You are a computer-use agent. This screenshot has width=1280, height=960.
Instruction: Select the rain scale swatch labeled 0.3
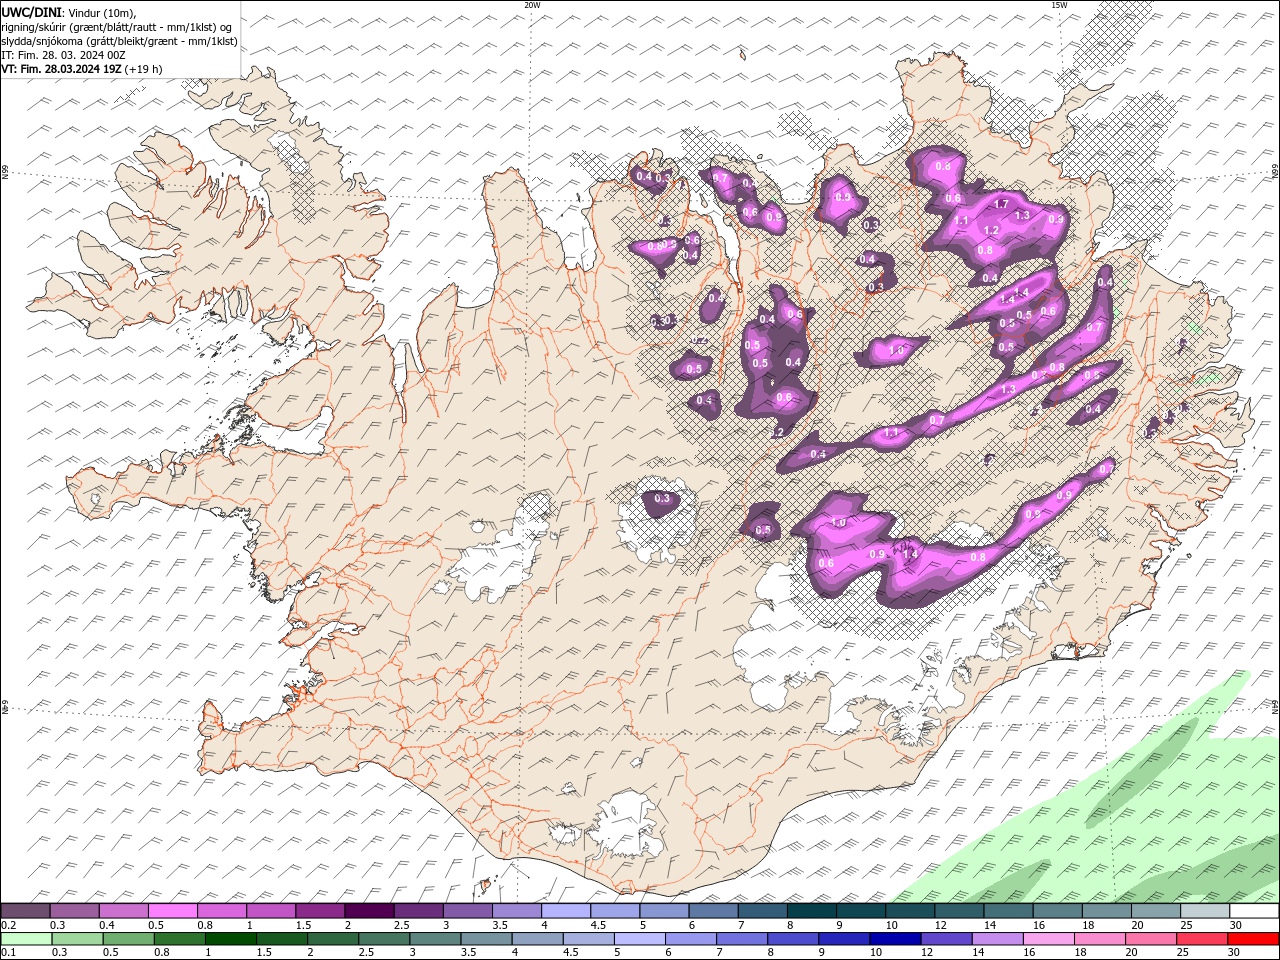coord(77,939)
